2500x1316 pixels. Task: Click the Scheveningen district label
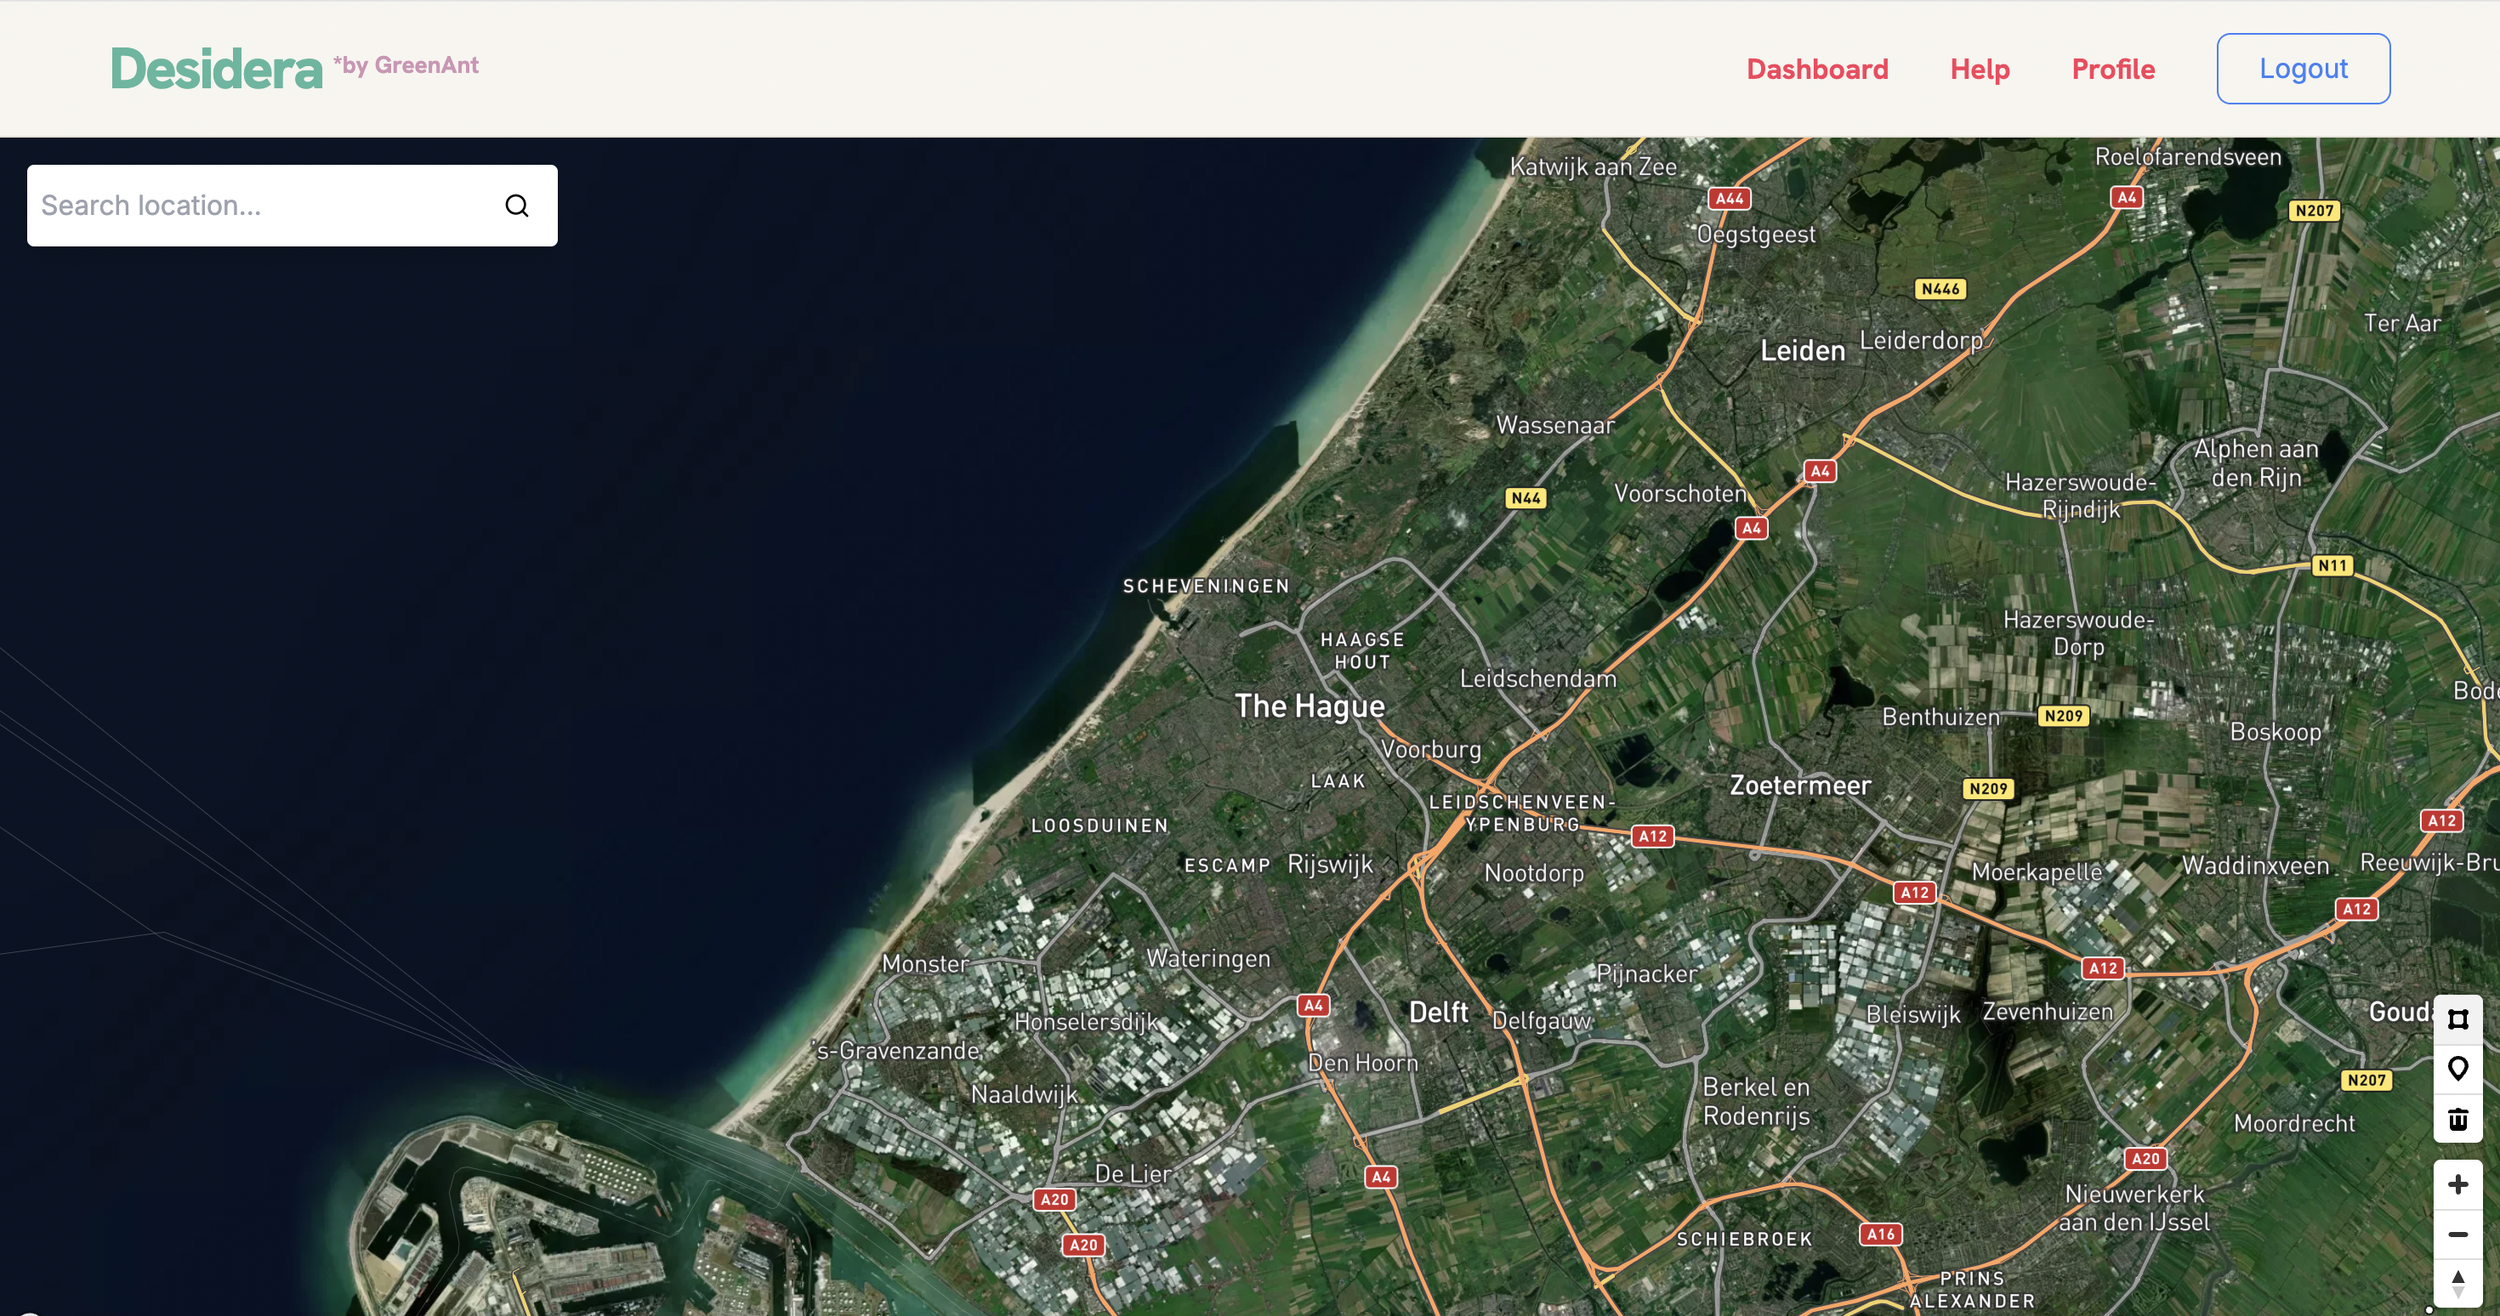pos(1206,586)
